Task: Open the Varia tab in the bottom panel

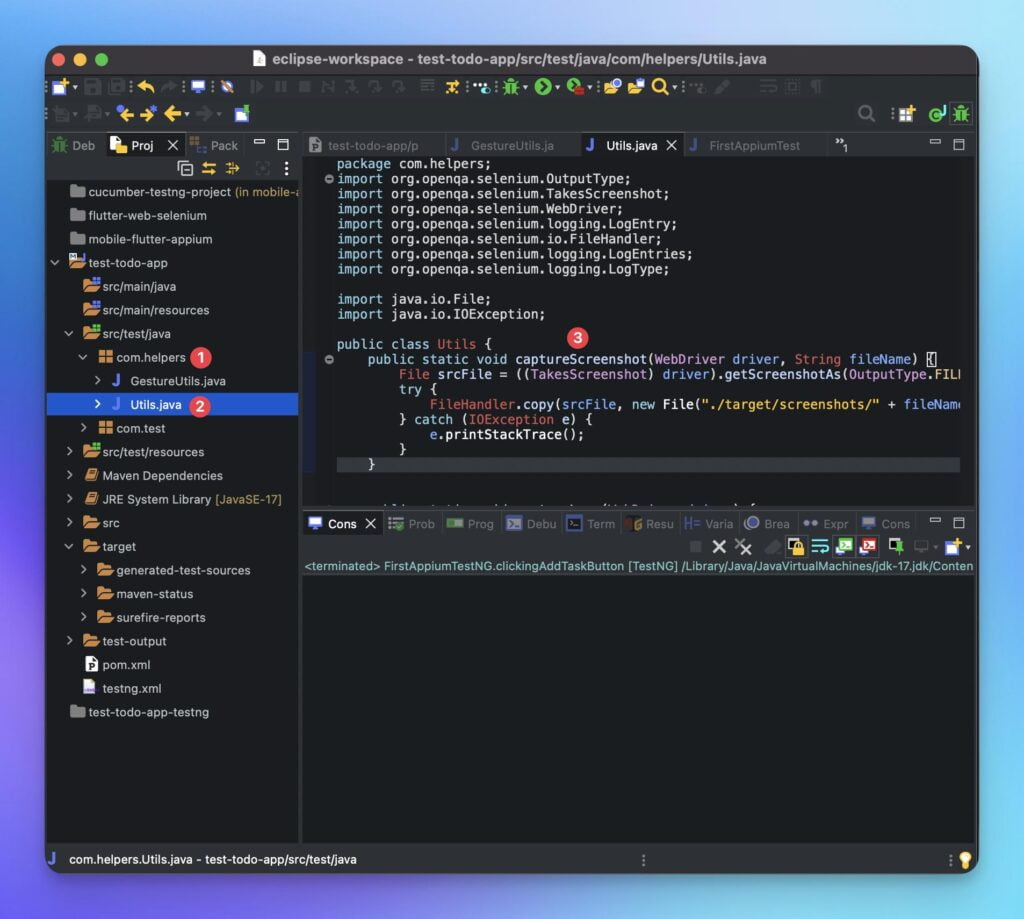Action: tap(709, 524)
